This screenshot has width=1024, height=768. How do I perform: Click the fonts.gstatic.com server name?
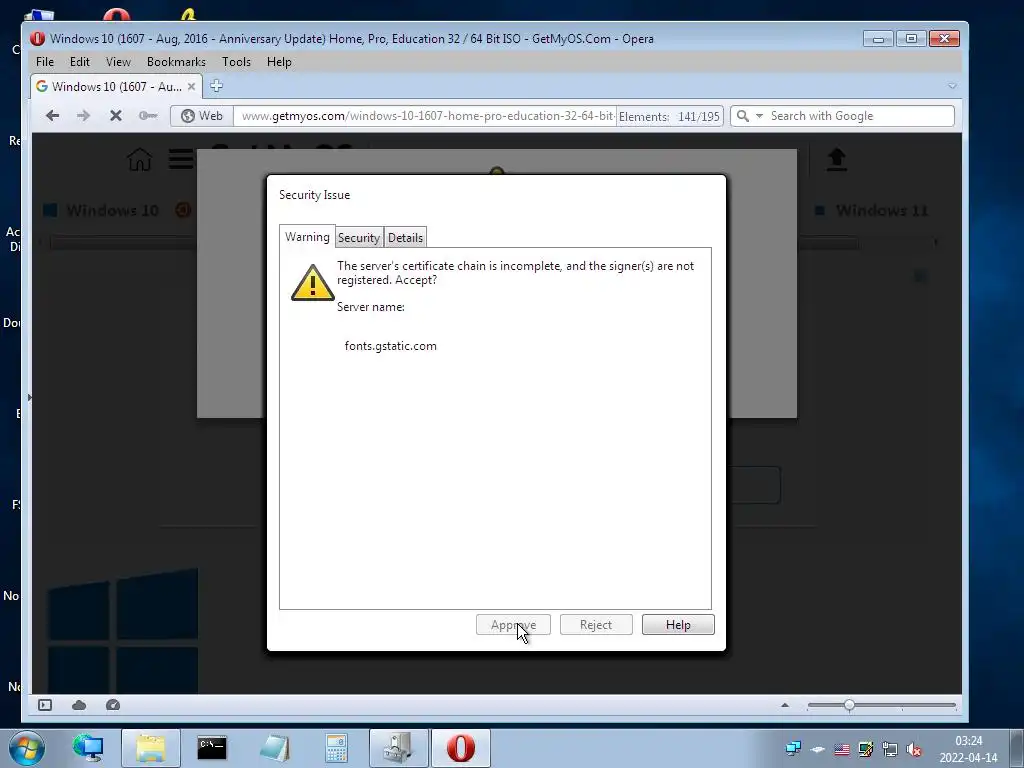click(x=391, y=346)
